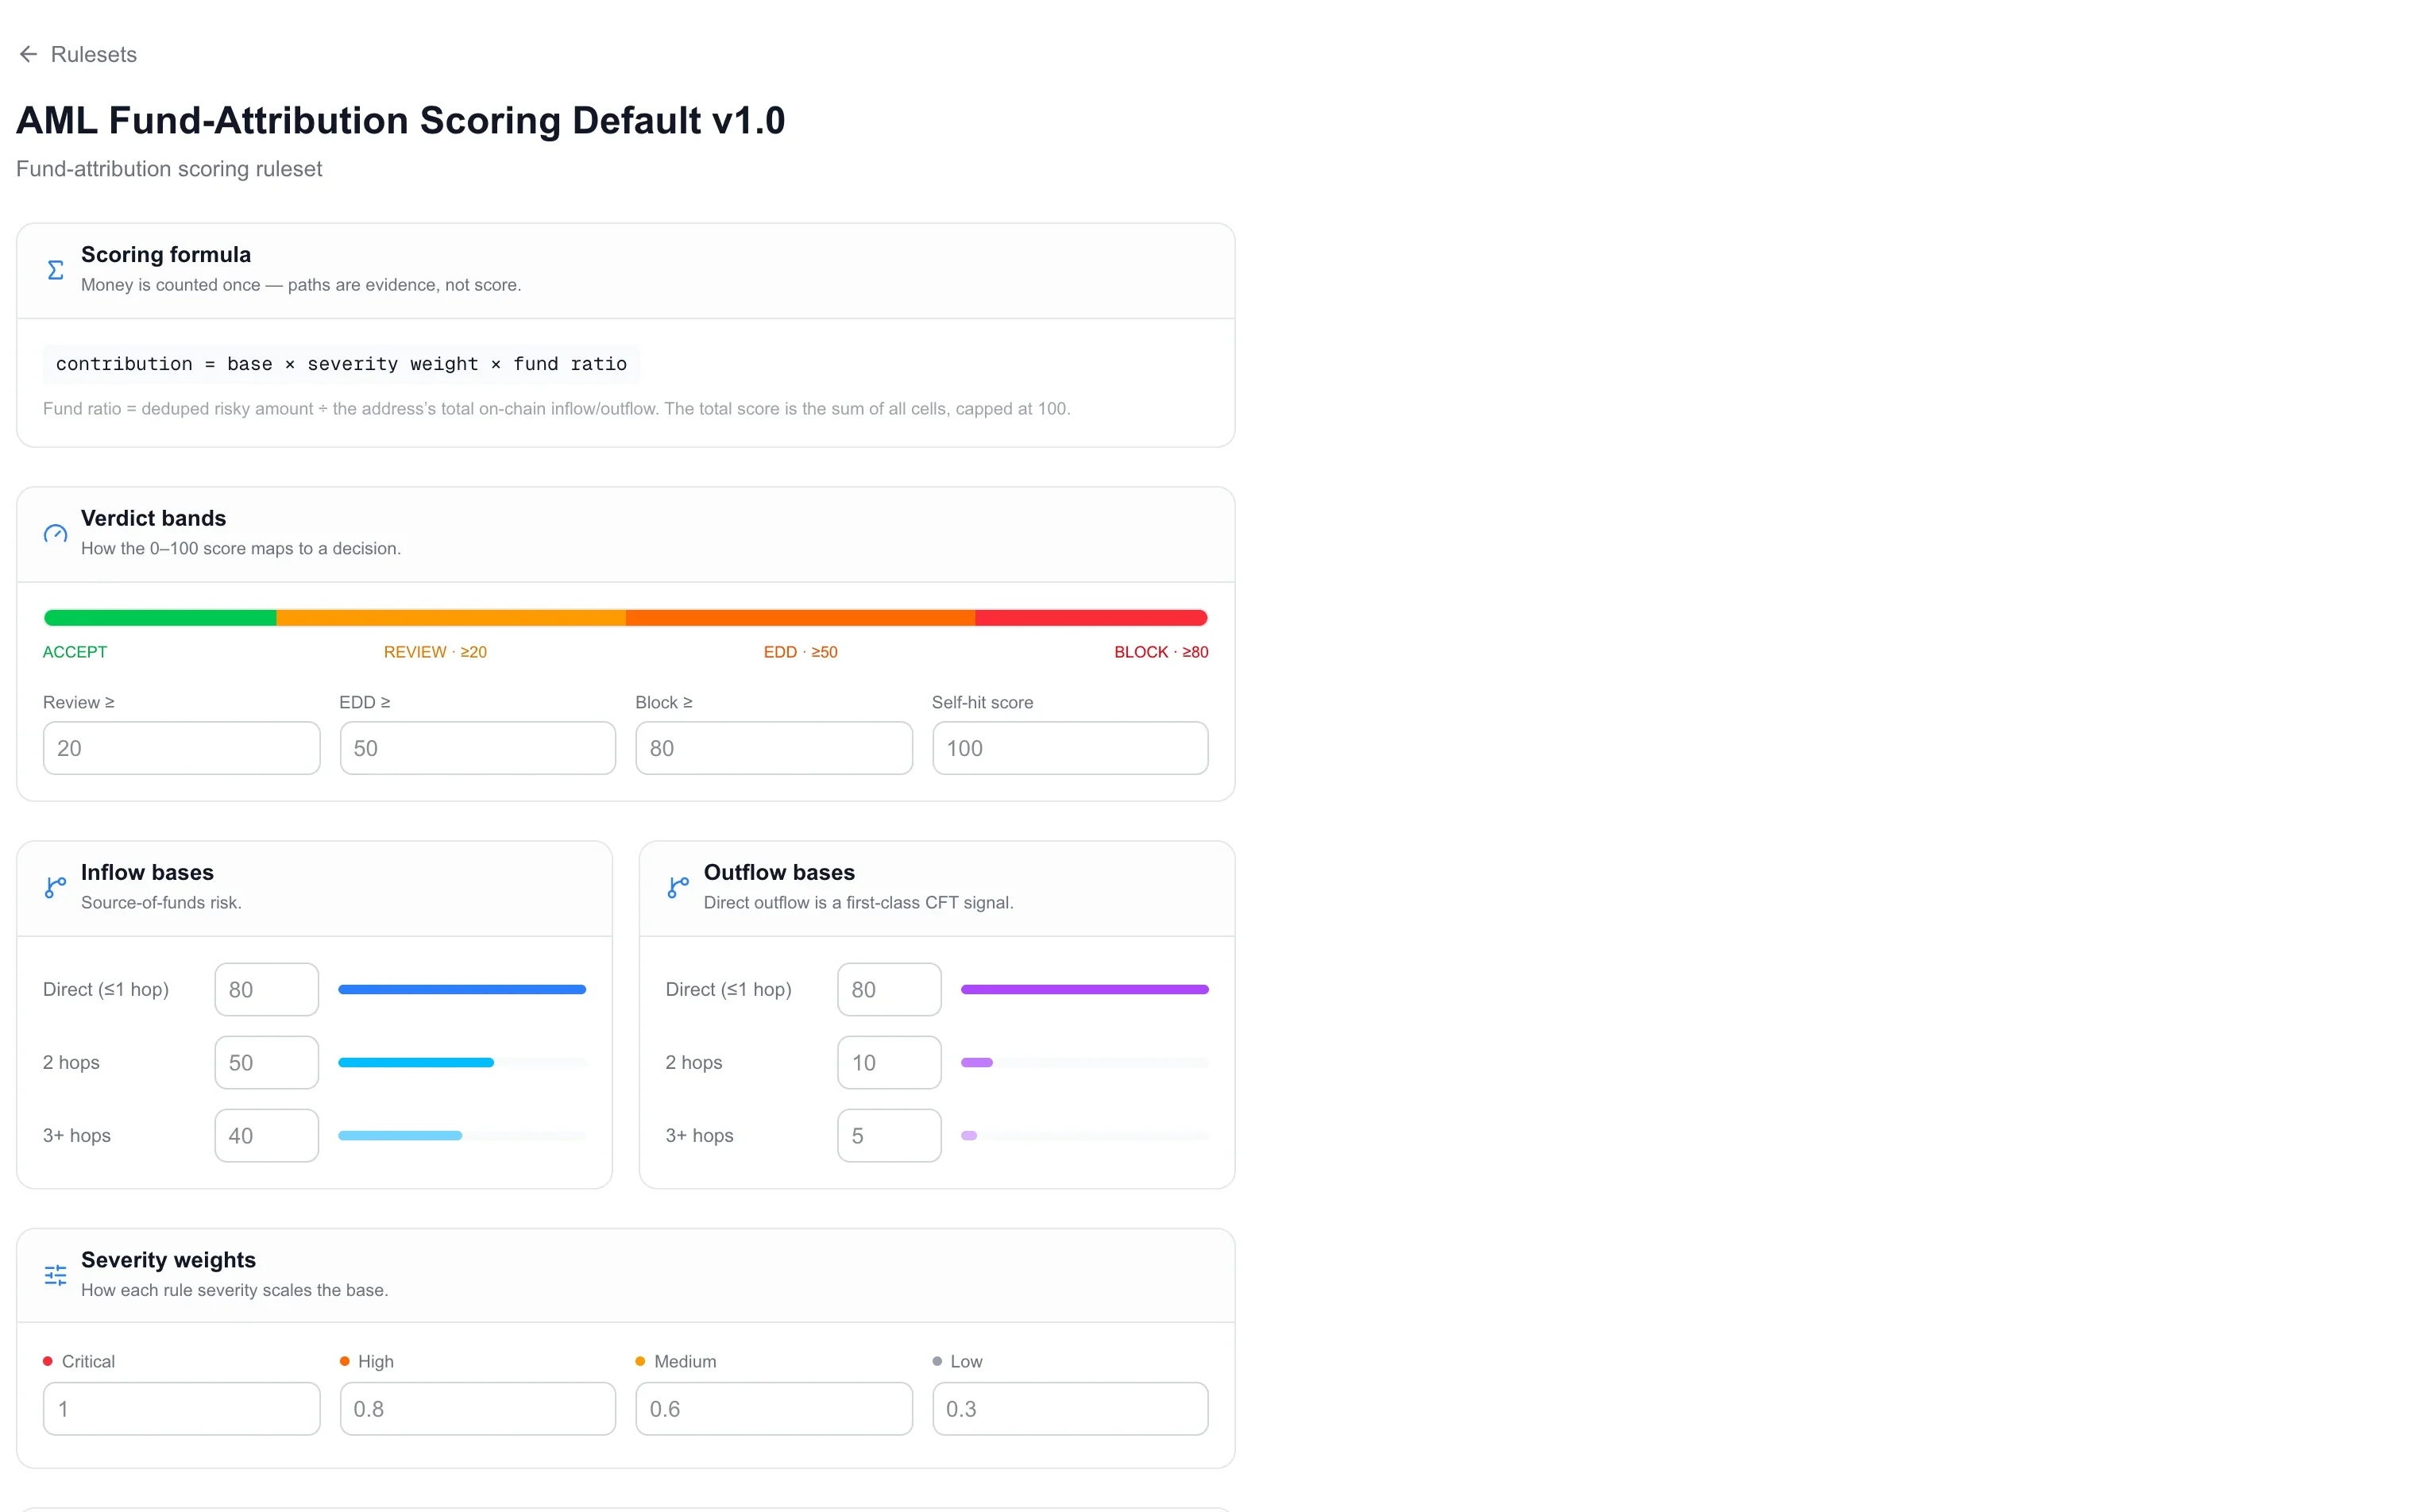Click the contribution formula code text
The image size is (2418, 1512).
pyautogui.click(x=341, y=364)
